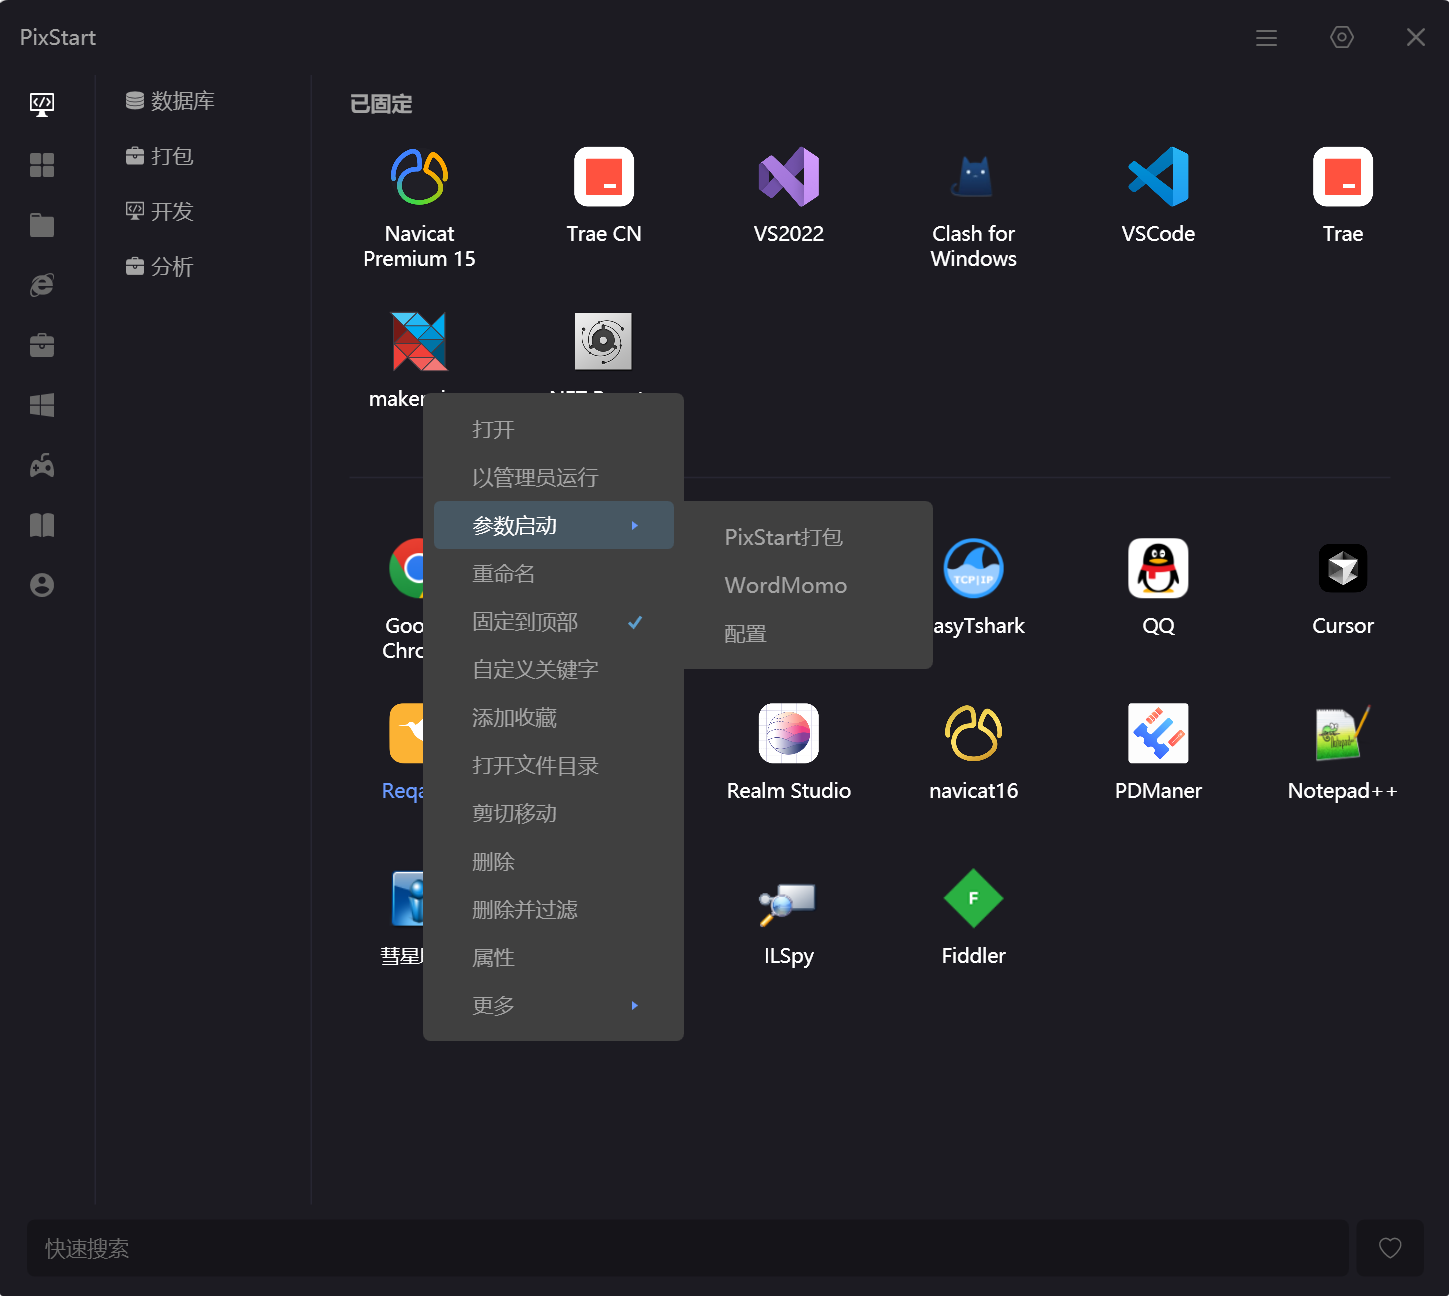This screenshot has height=1296, width=1449.
Task: Launch the Realm Studio icon
Action: pyautogui.click(x=788, y=734)
